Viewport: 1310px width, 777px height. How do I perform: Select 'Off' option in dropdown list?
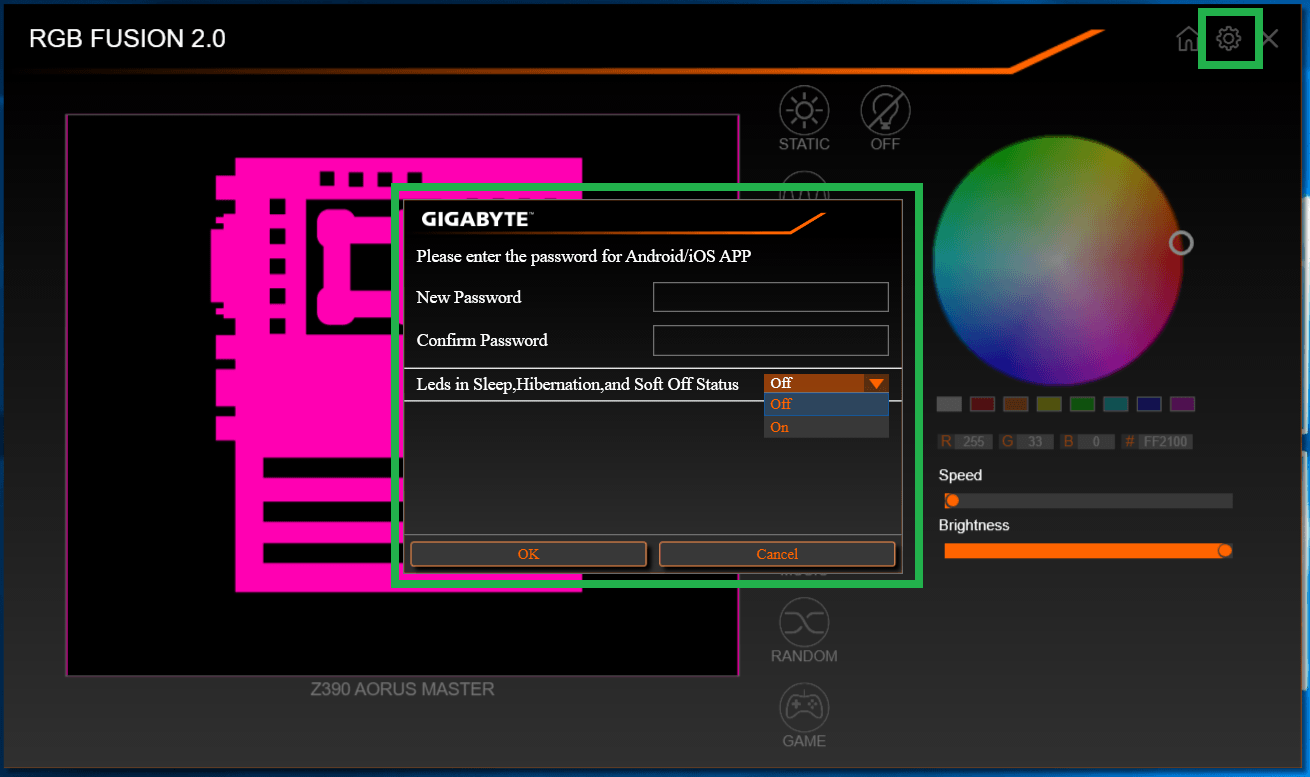[826, 404]
